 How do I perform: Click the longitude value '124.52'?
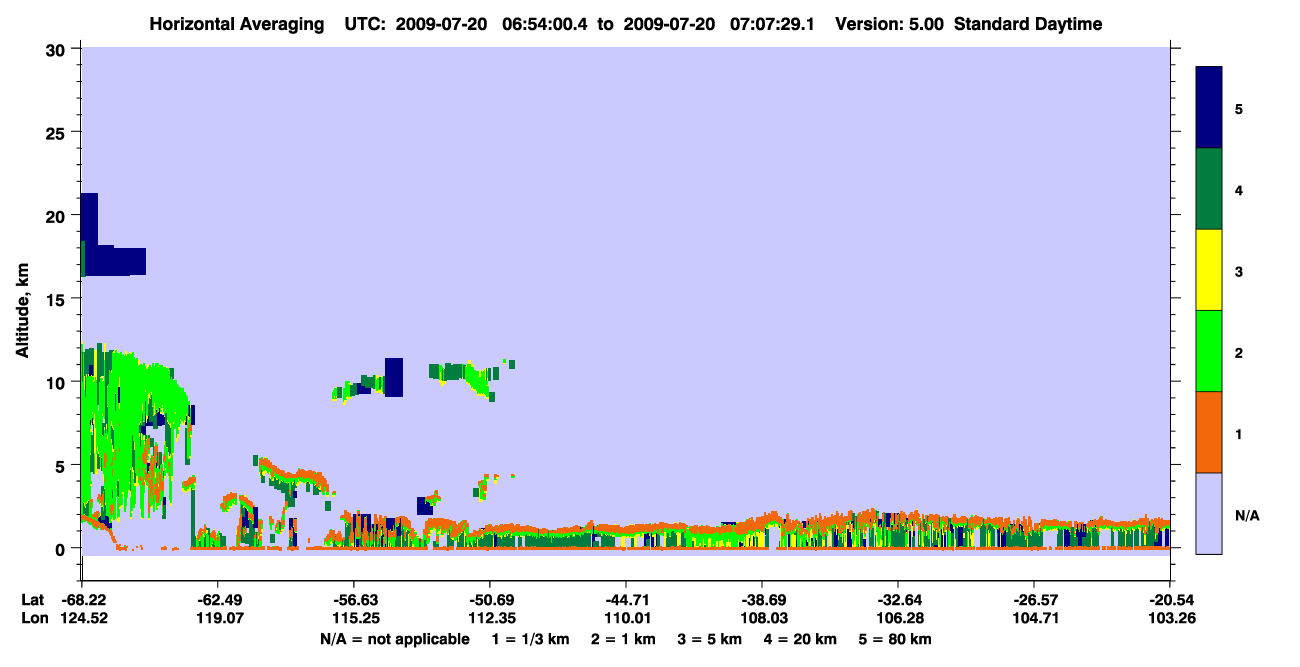click(x=82, y=618)
